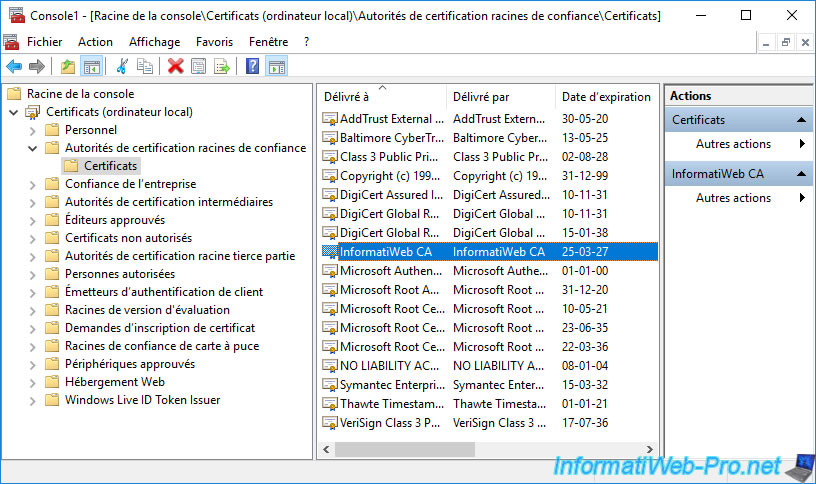Viewport: 816px width, 484px height.
Task: Click the scrollbar left arrow in certificate list
Action: click(x=326, y=449)
